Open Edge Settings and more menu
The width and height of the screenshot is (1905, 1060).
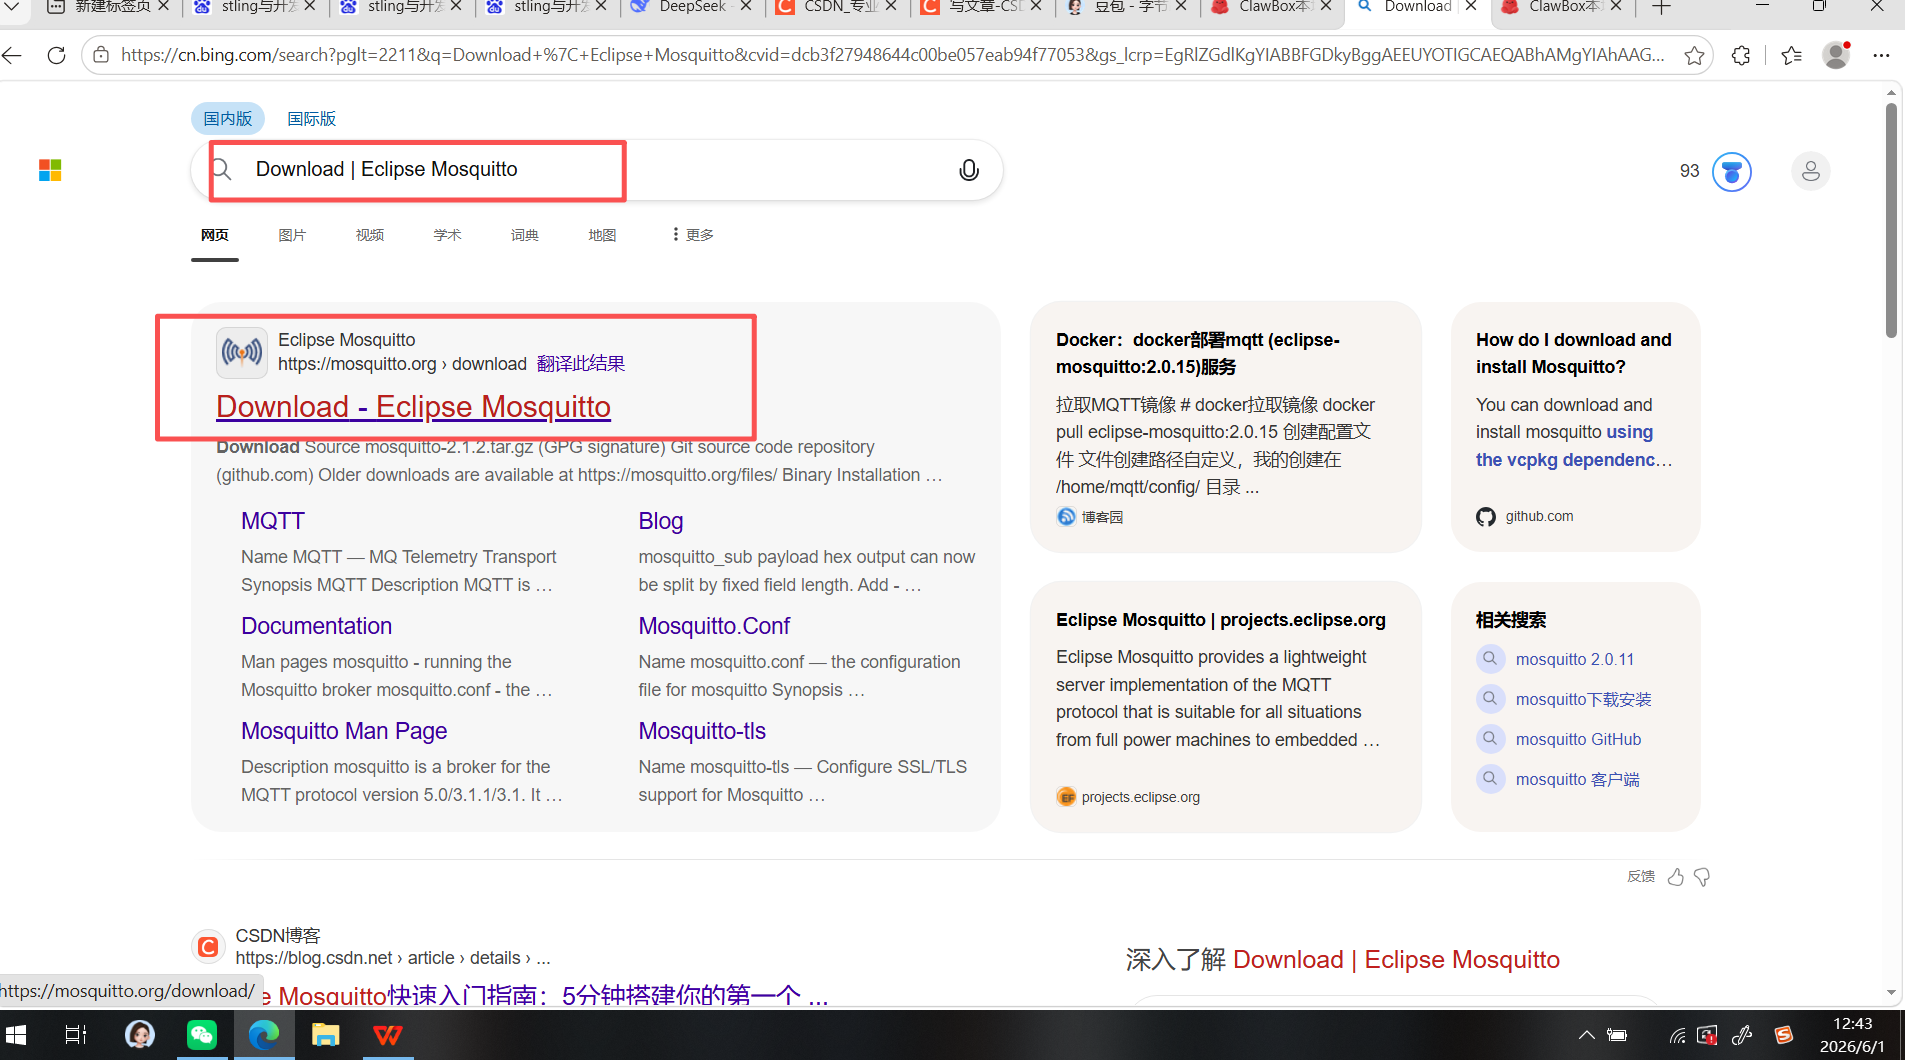coord(1881,55)
